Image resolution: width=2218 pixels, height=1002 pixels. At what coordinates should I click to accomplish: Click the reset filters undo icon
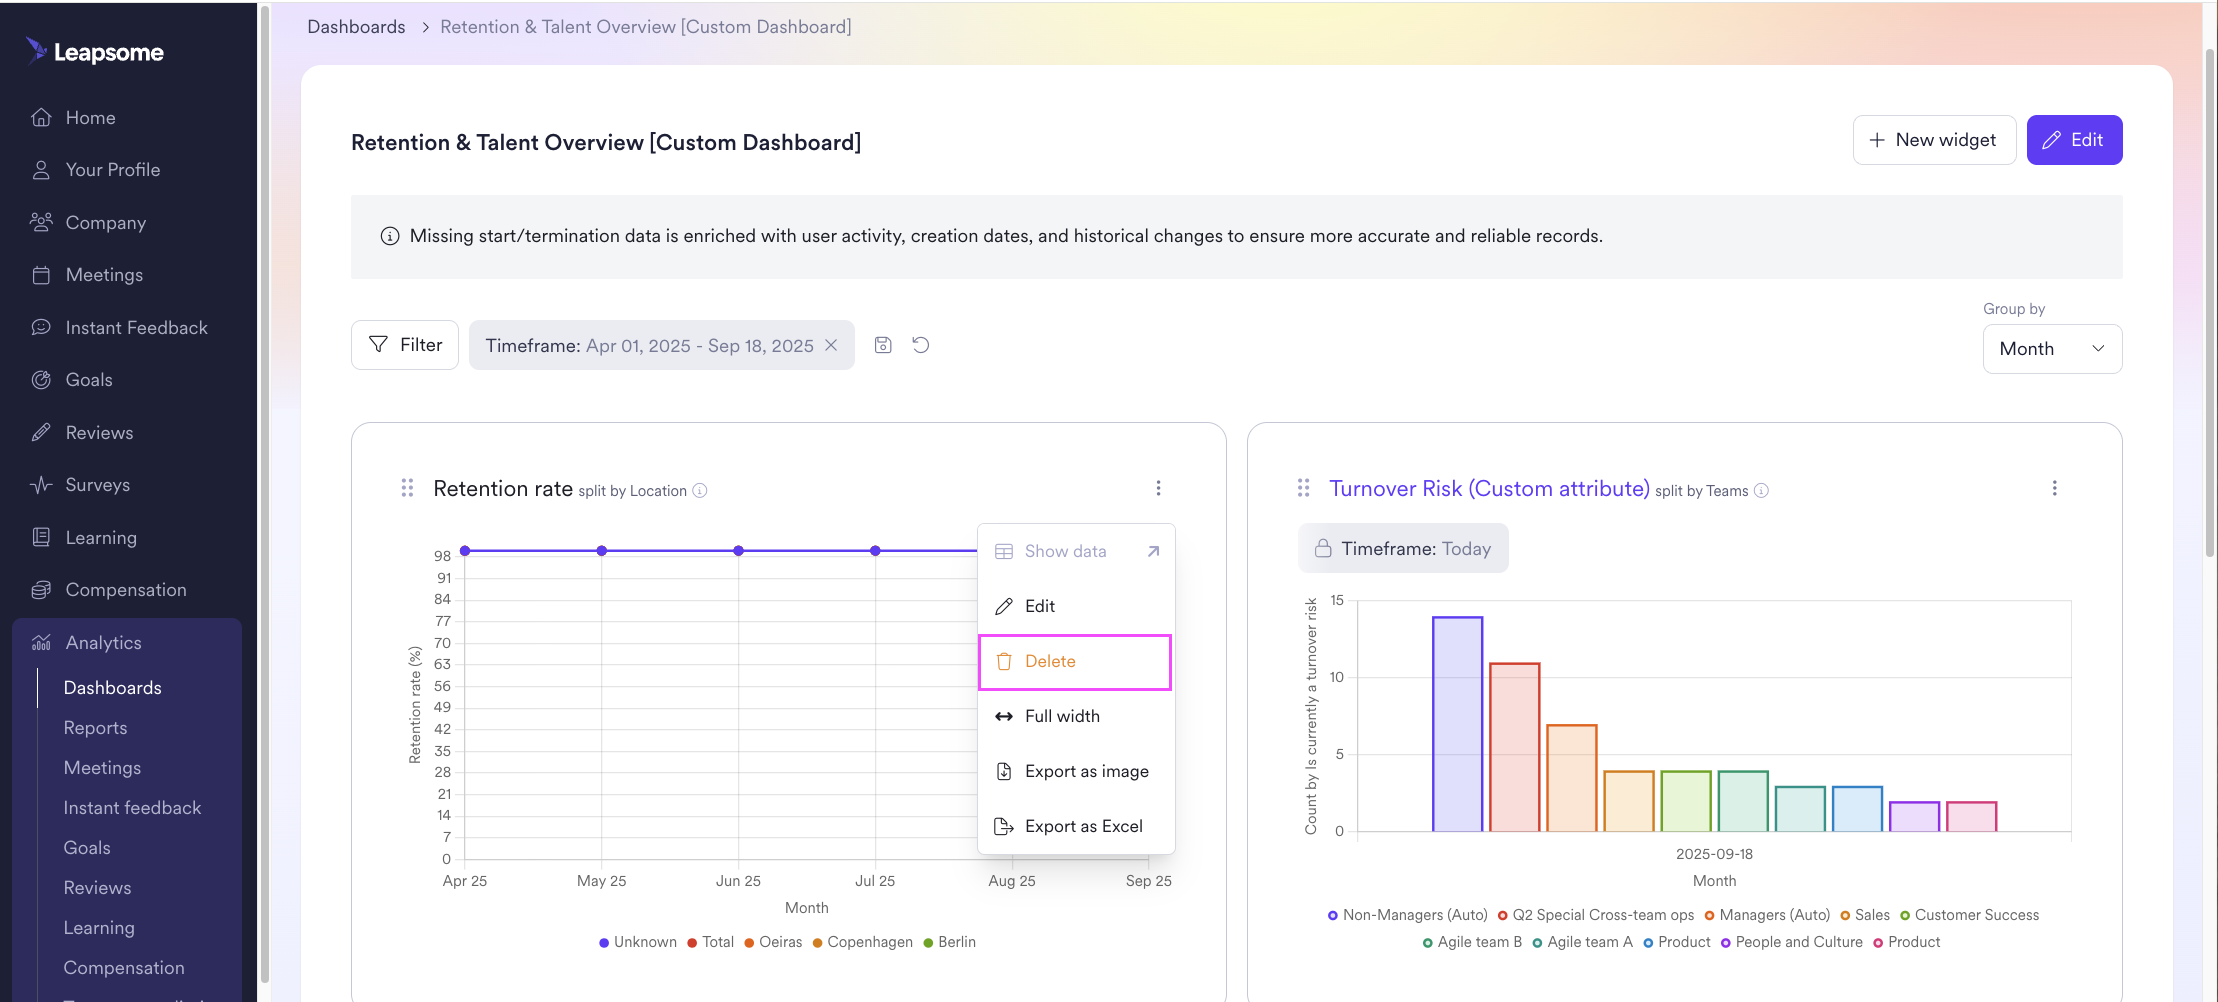[921, 345]
